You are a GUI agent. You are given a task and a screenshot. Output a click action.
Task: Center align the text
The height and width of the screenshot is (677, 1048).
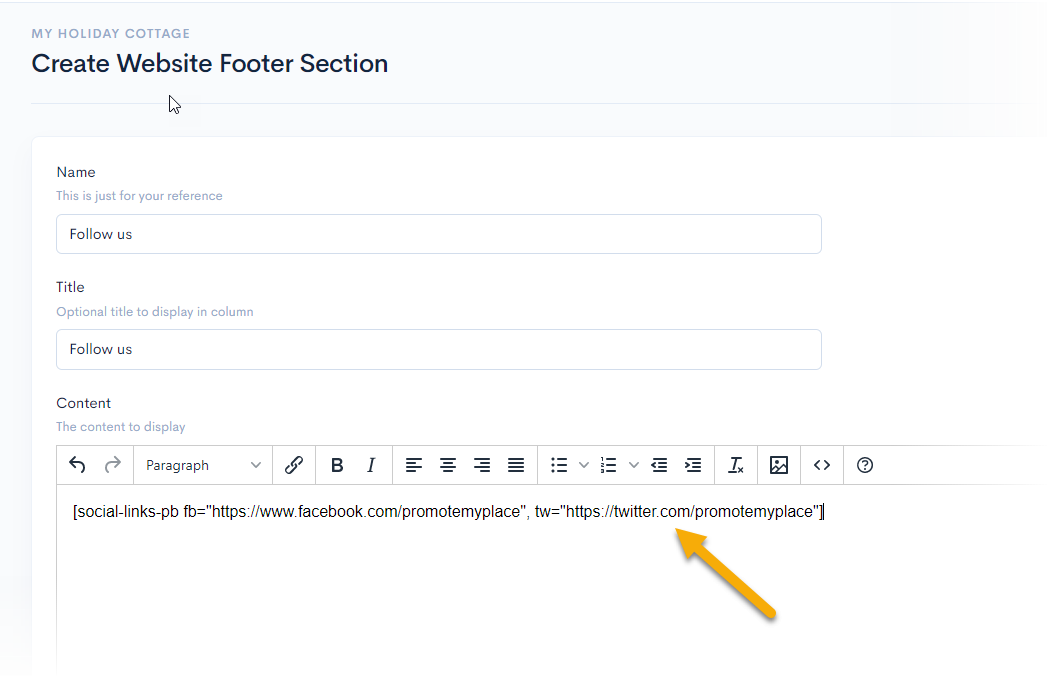448,465
